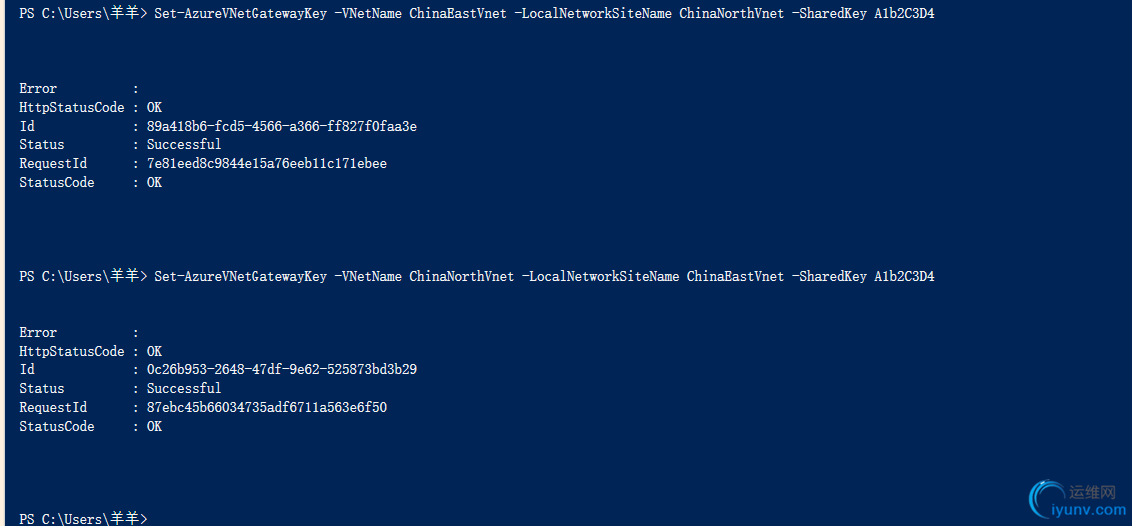Screen dimensions: 1132x526
Task: Click HttpStatusCode label above Id 89a418b6
Action: click(72, 107)
